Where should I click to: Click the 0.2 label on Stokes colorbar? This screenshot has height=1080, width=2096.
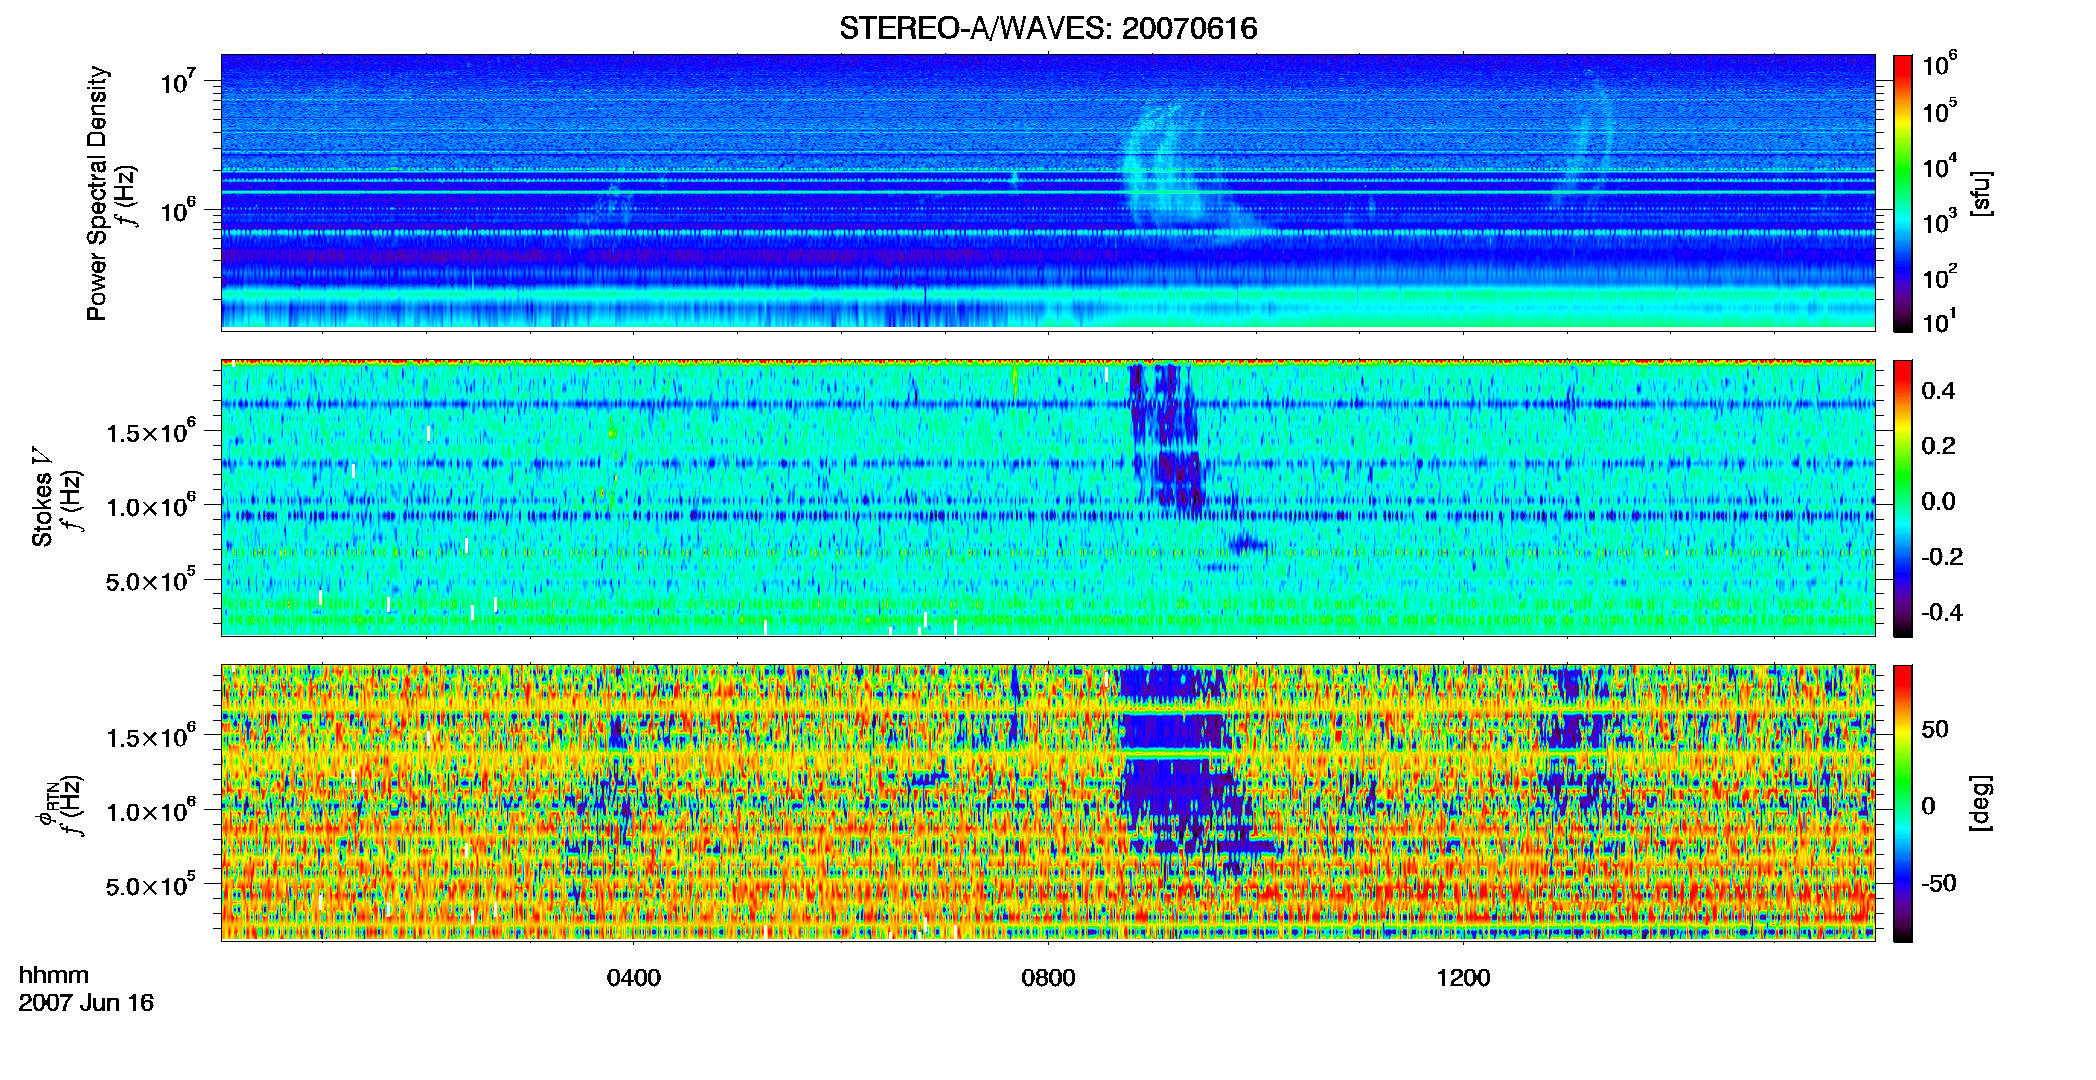coord(1938,446)
